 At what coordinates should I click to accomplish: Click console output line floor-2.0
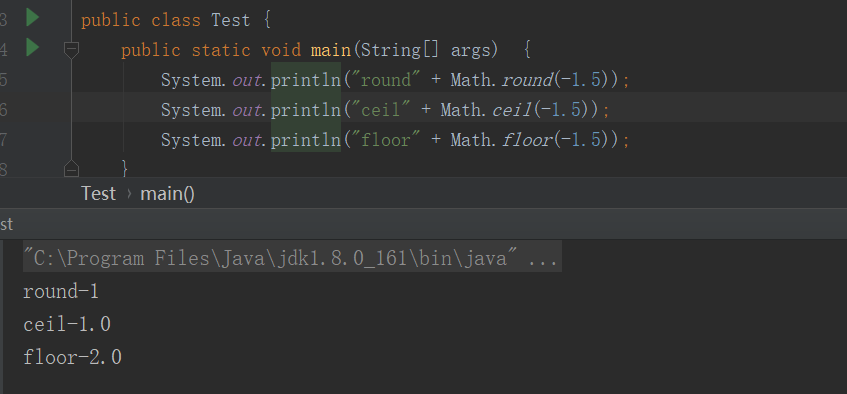(x=72, y=357)
